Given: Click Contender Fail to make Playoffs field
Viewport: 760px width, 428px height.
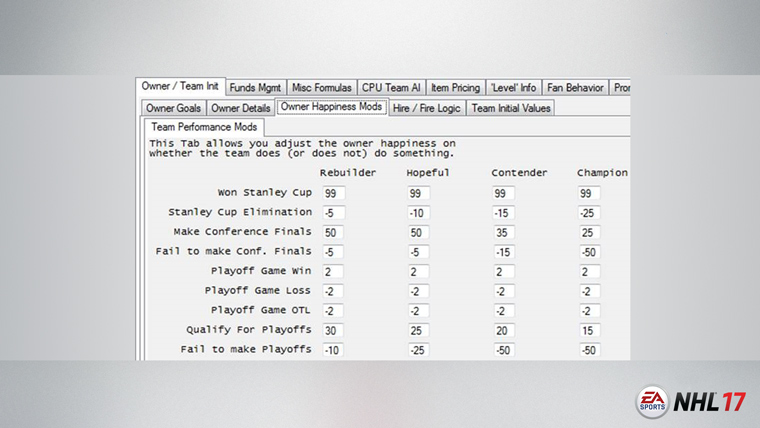Looking at the screenshot, I should click(x=503, y=349).
